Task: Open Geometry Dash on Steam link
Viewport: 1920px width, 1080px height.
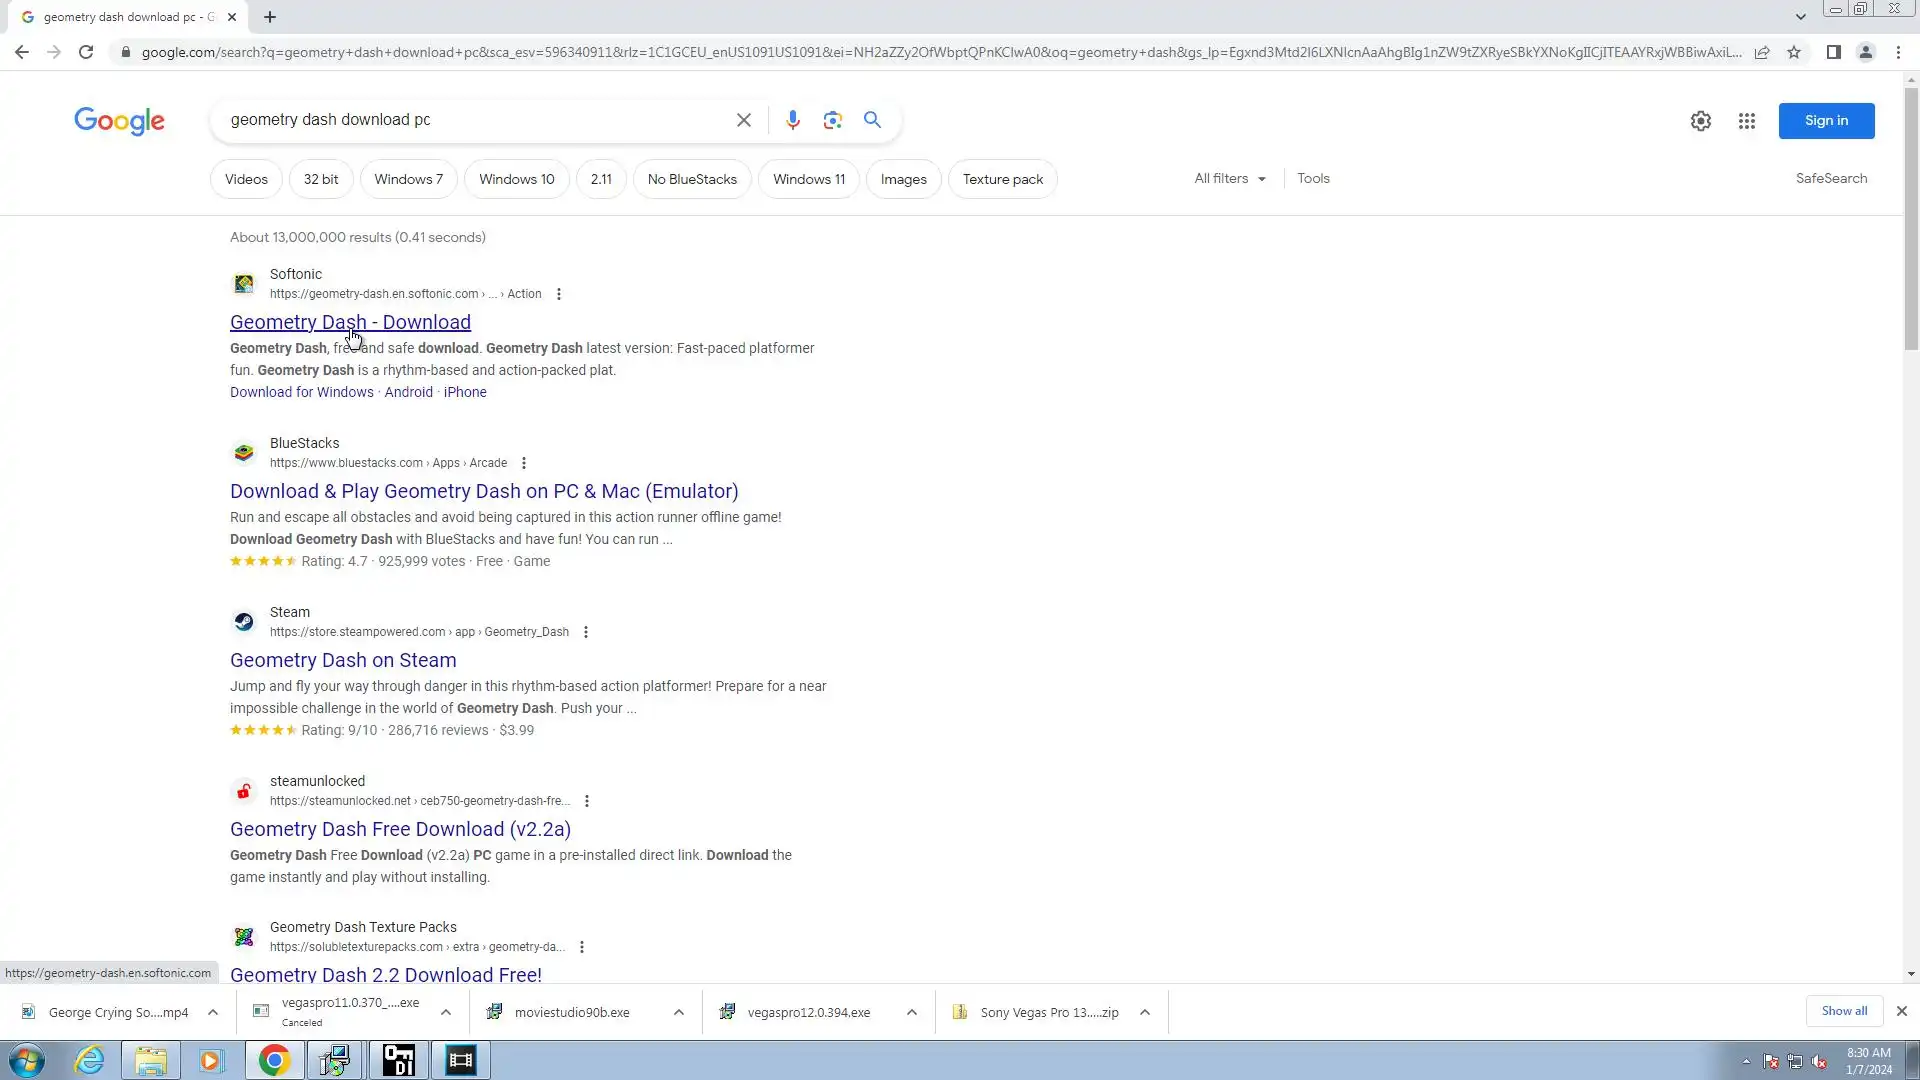Action: click(343, 660)
